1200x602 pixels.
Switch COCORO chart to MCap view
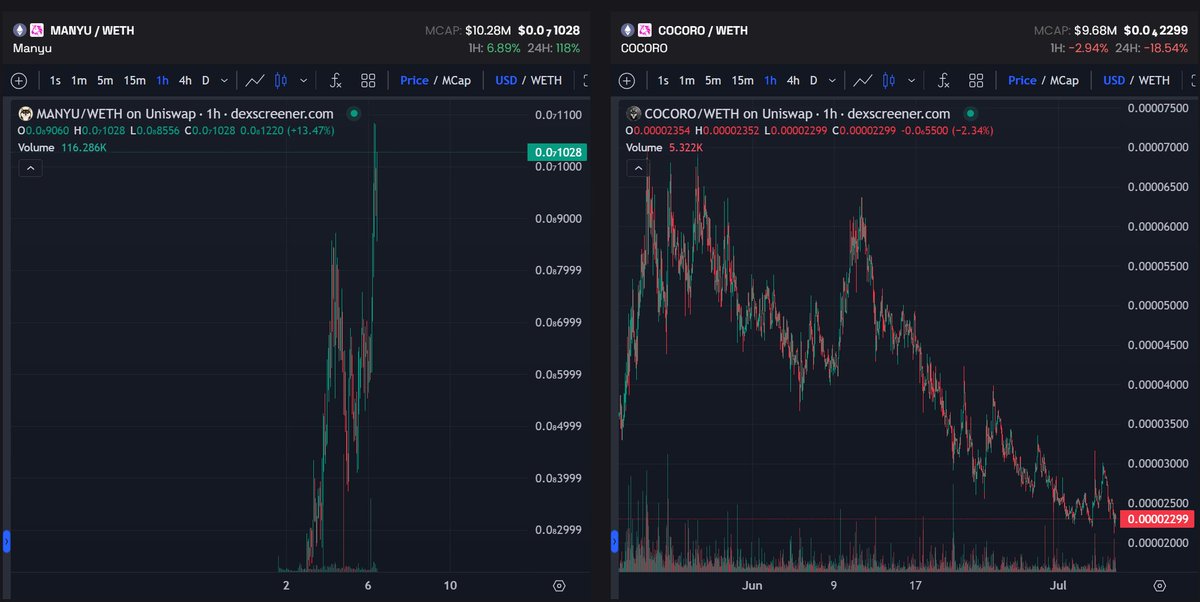click(1065, 80)
